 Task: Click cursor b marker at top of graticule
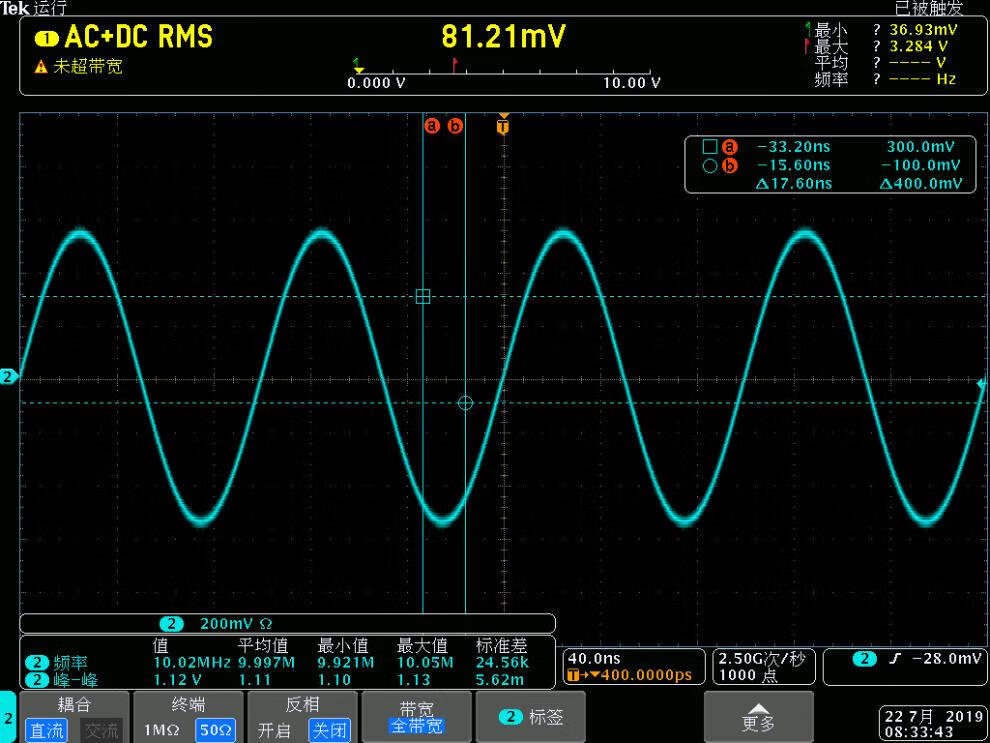point(455,126)
